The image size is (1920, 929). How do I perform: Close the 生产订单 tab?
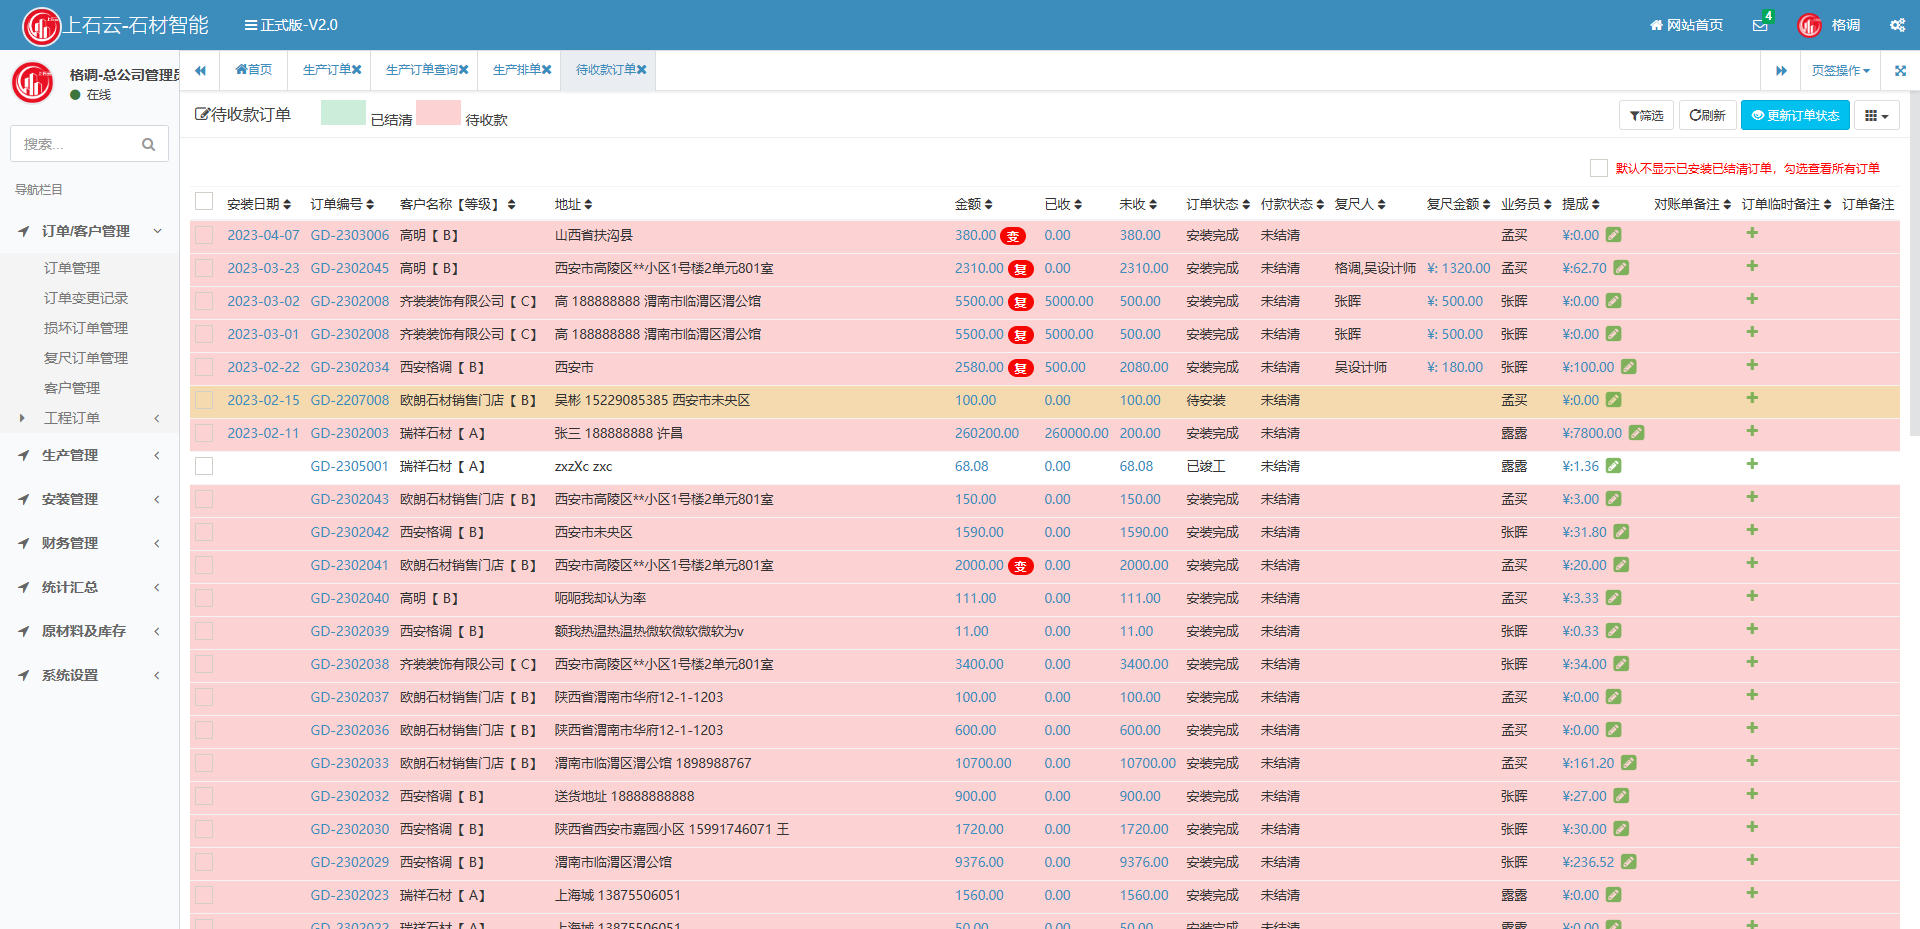[x=357, y=70]
